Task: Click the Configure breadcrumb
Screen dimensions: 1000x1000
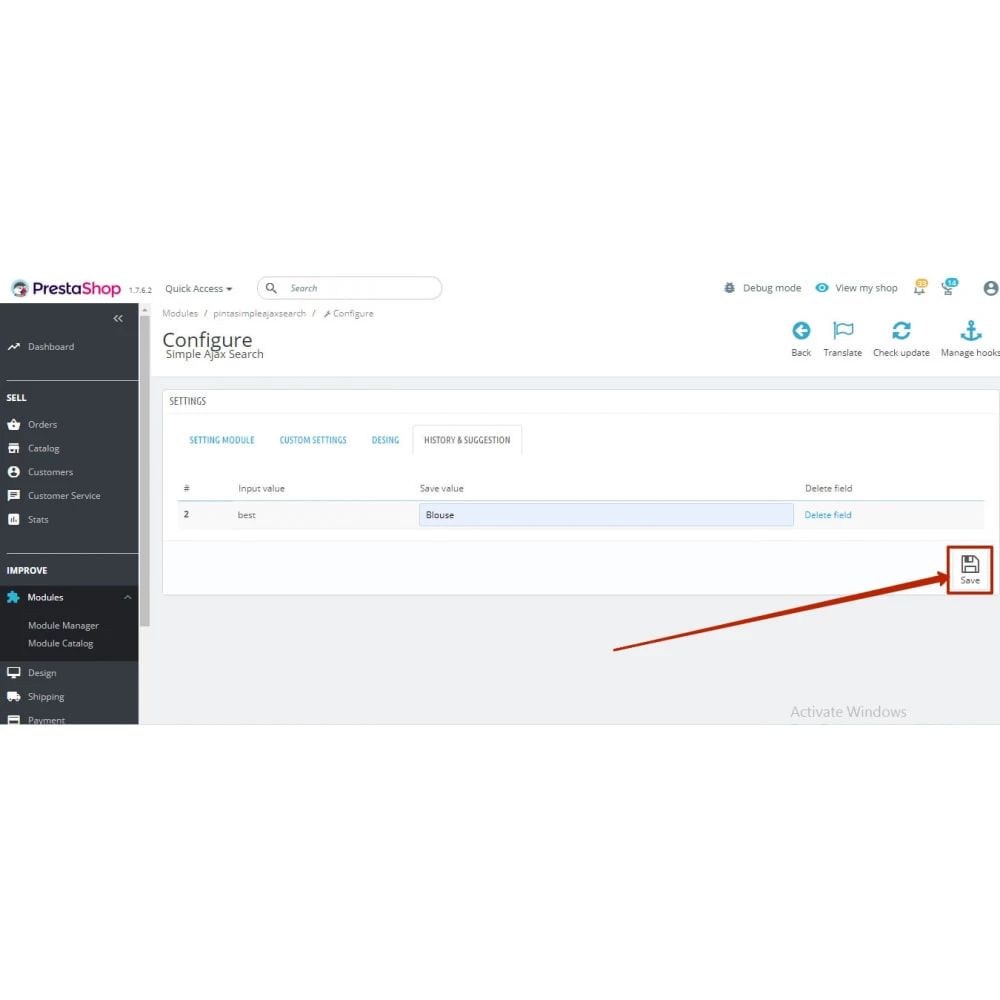Action: (x=348, y=313)
